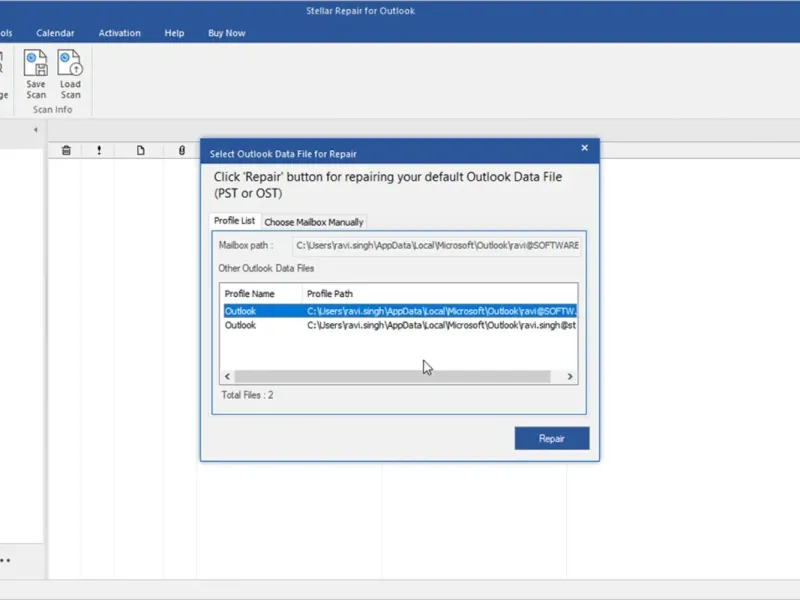The width and height of the screenshot is (800, 600).
Task: Open the Activation ribbon tab
Action: click(119, 33)
